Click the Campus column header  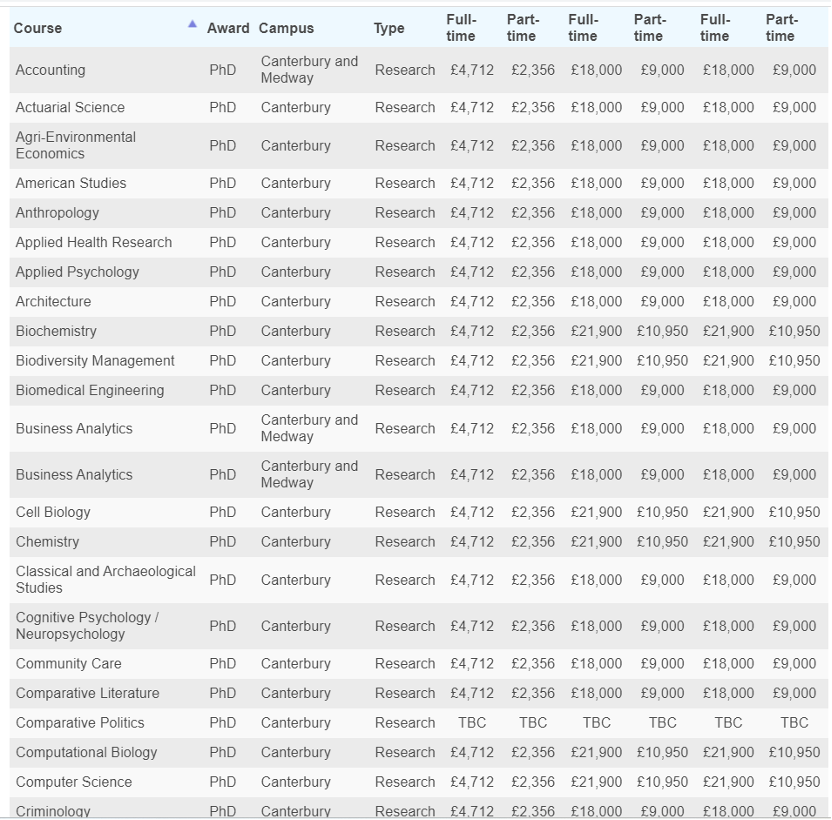click(286, 28)
